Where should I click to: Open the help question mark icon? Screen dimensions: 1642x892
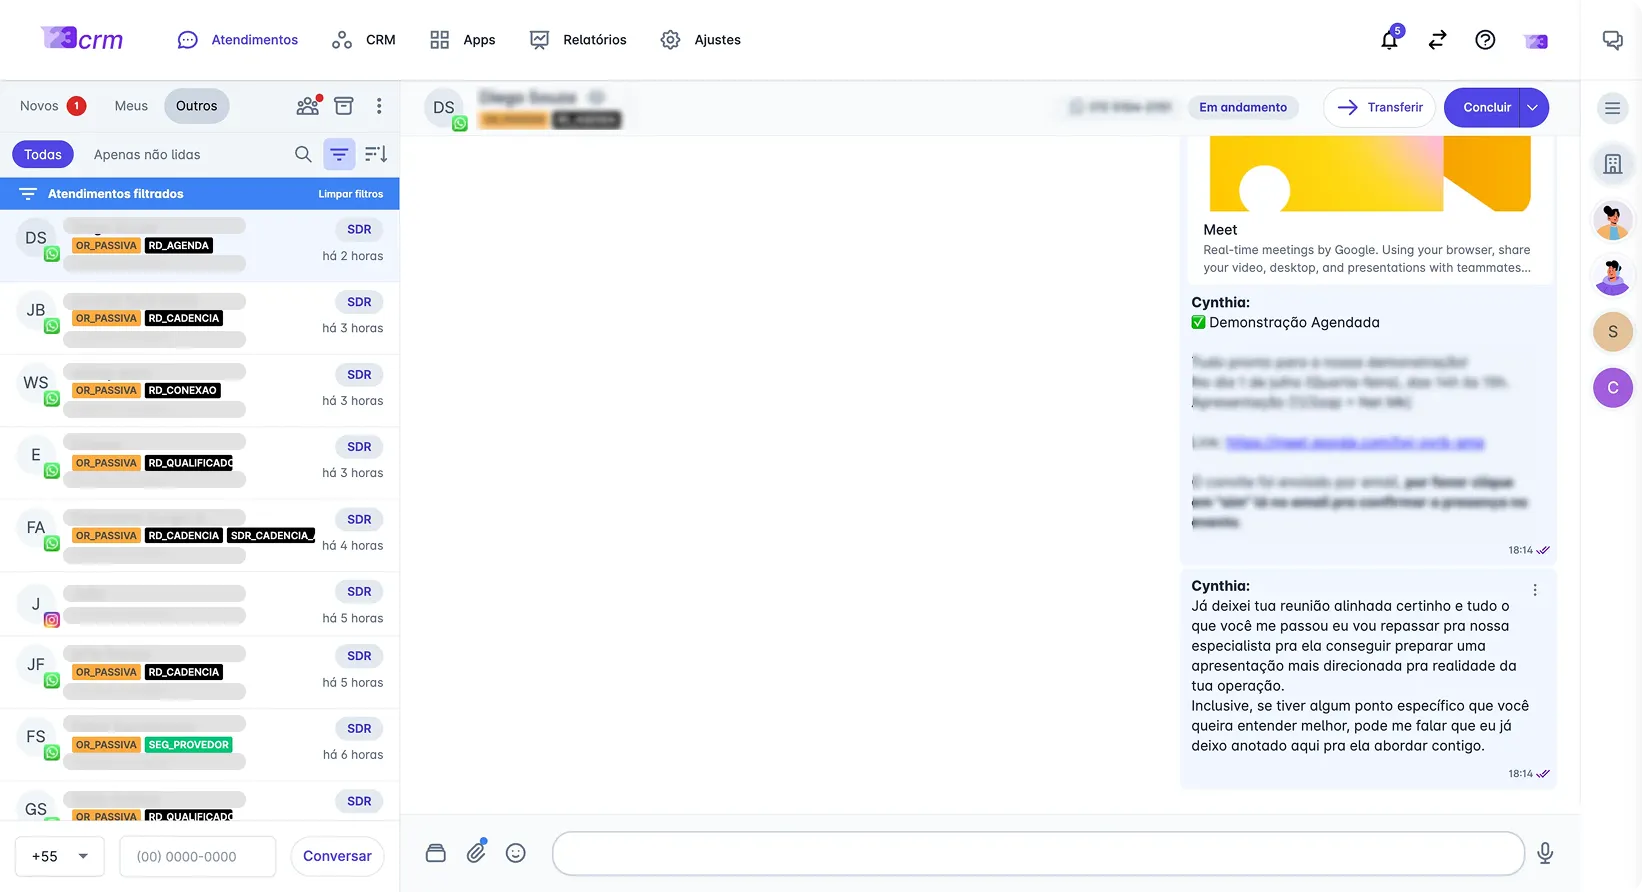[1485, 40]
